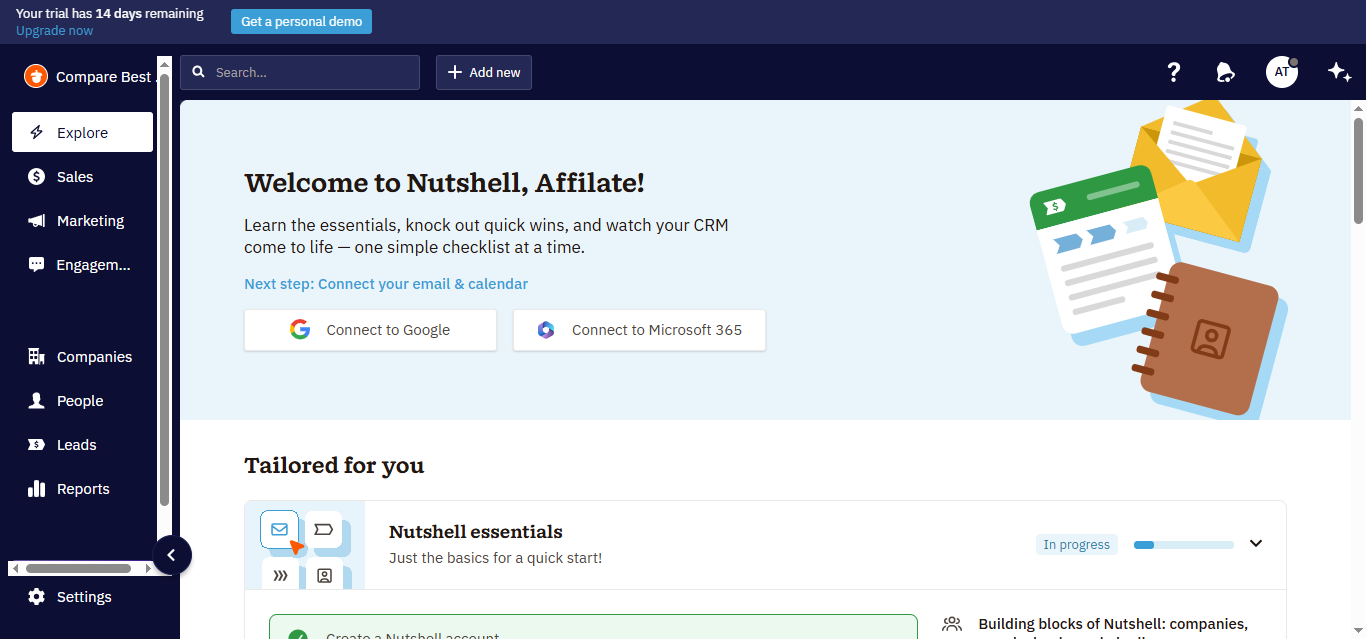The height and width of the screenshot is (639, 1366).
Task: Open the Marketing menu item
Action: coord(82,220)
